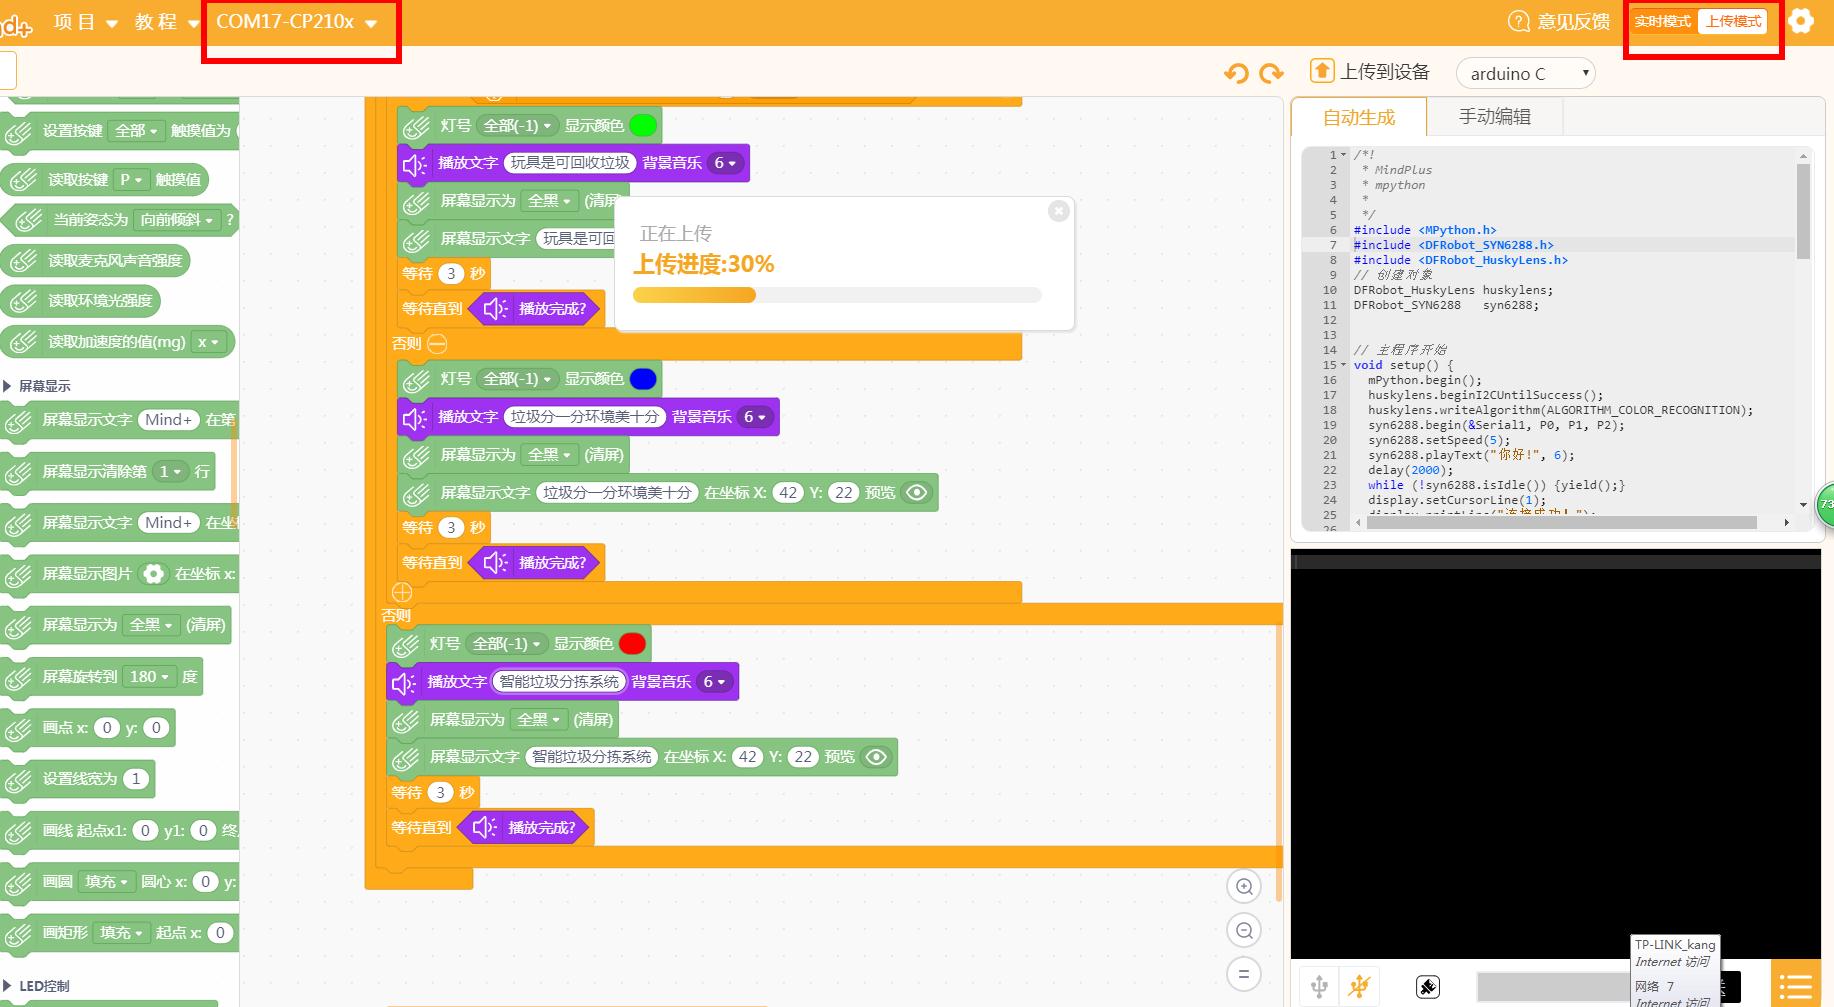Image resolution: width=1834 pixels, height=1007 pixels.
Task: Click the serial input field at bottom
Action: coord(1553,987)
